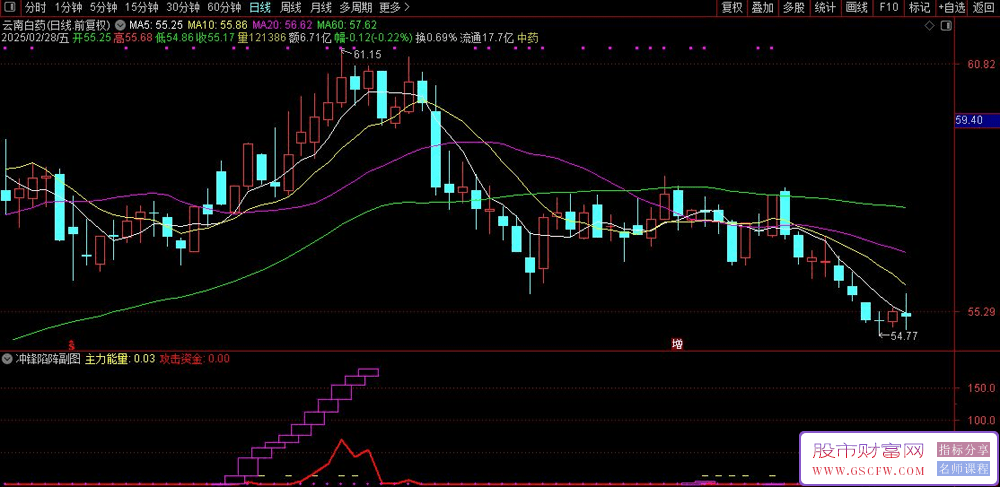Activate the 画线 drawing tool
The image size is (1000, 487).
pyautogui.click(x=857, y=8)
